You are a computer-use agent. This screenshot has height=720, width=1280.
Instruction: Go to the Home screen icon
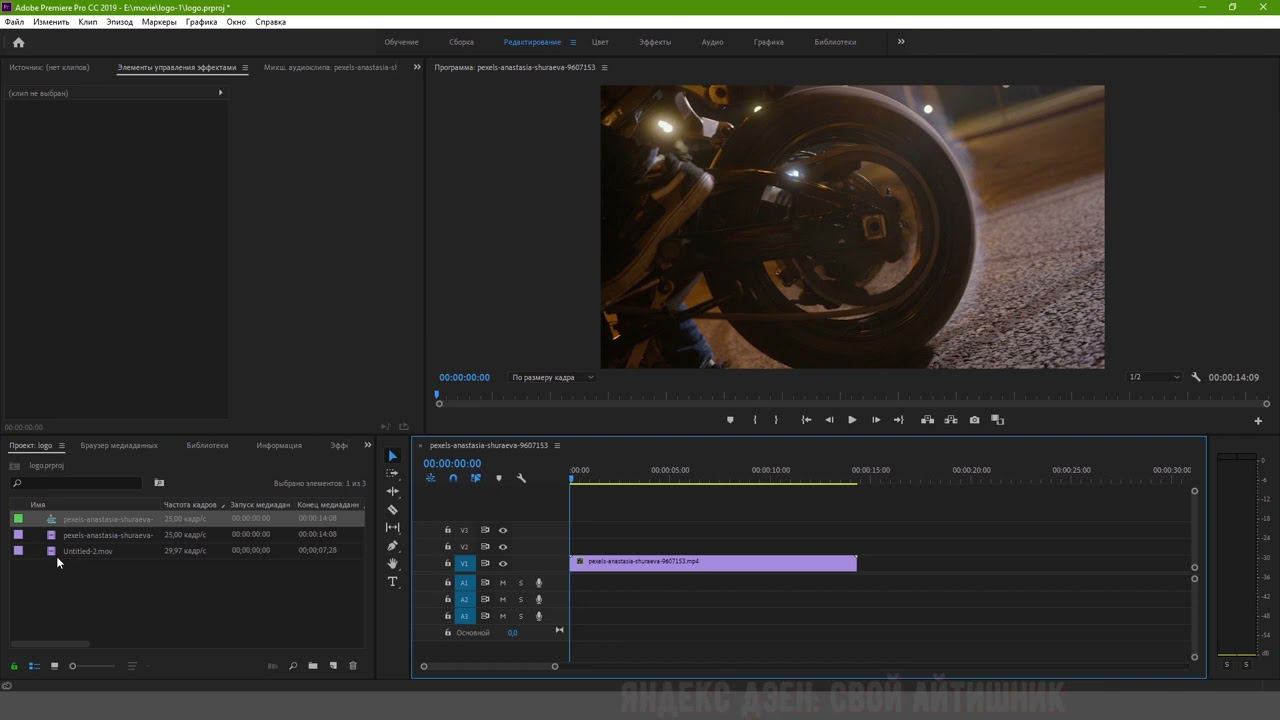18,42
